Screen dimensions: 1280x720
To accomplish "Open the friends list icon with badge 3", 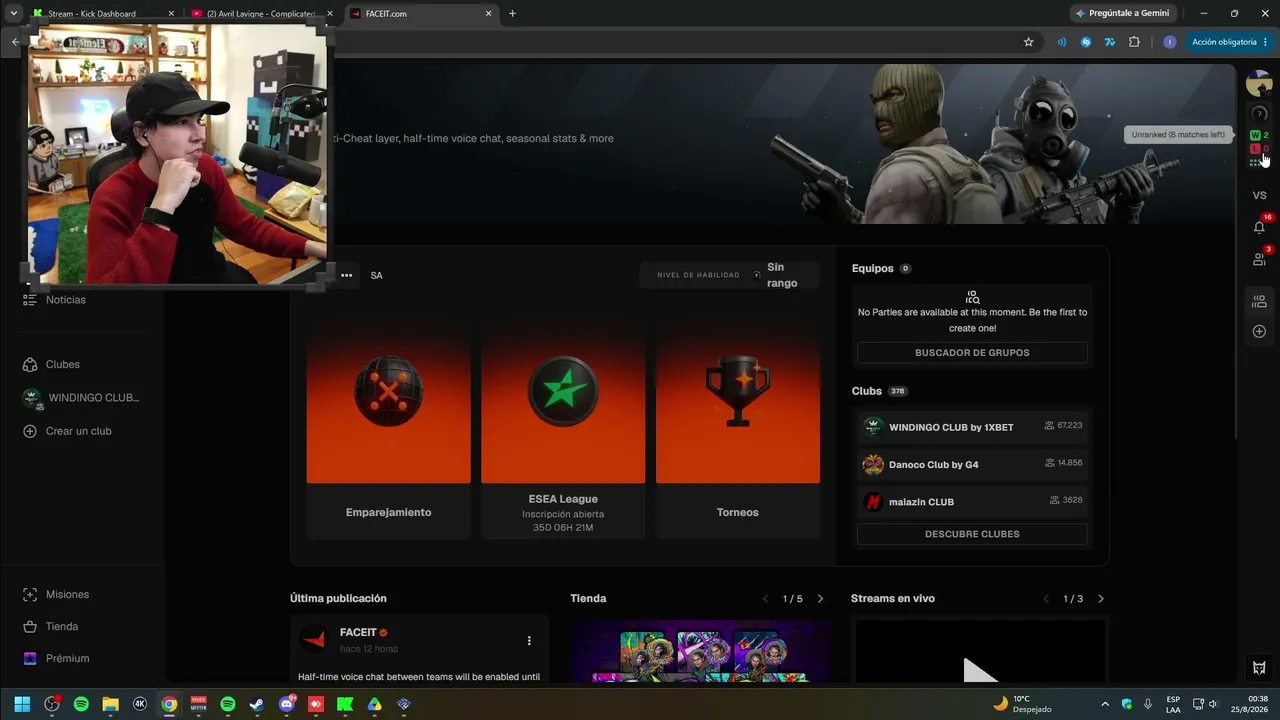I will (x=1259, y=259).
